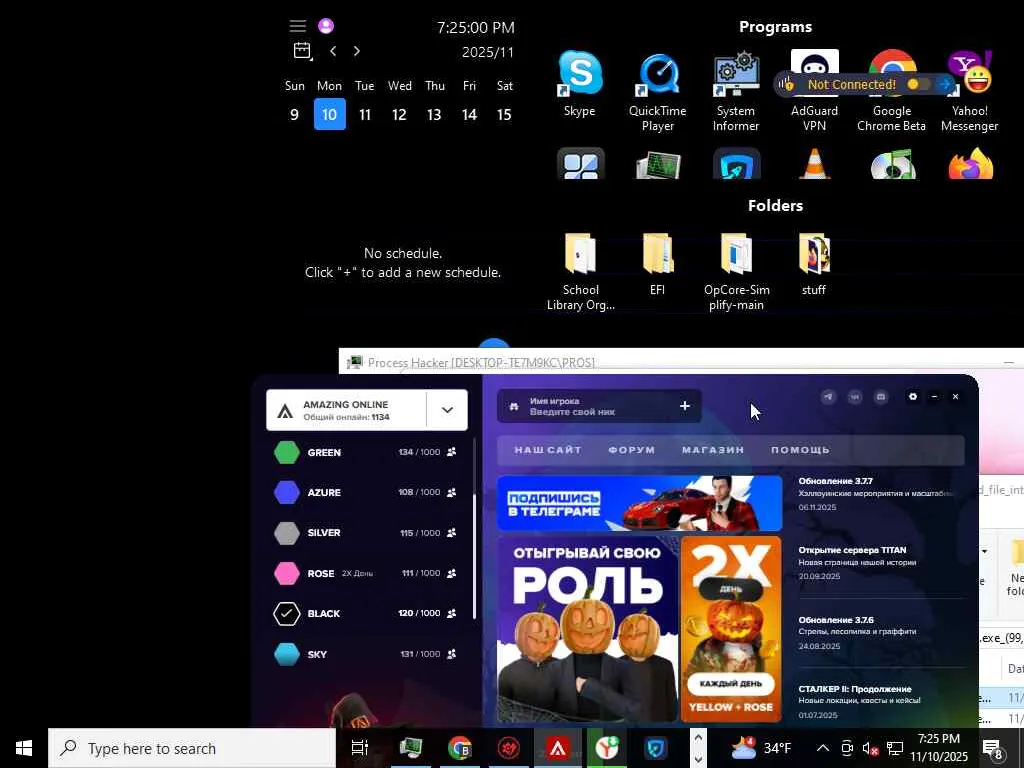The height and width of the screenshot is (768, 1024).
Task: Select the SKY server
Action: coord(366,654)
